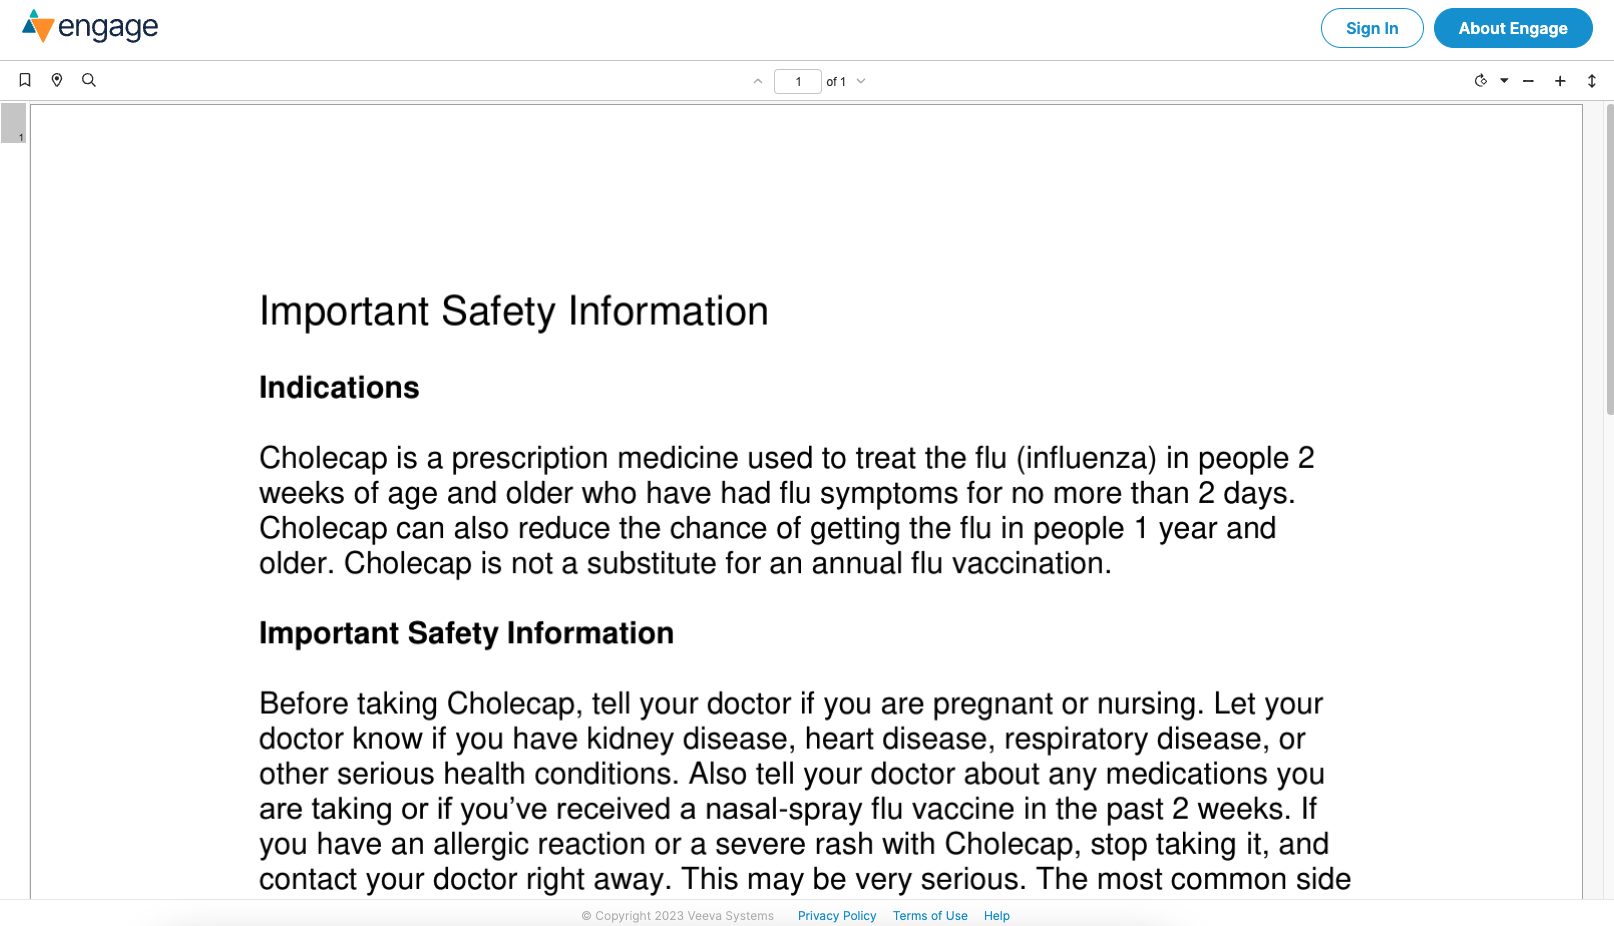Open the Terms of Use link
The image size is (1614, 926).
click(930, 916)
